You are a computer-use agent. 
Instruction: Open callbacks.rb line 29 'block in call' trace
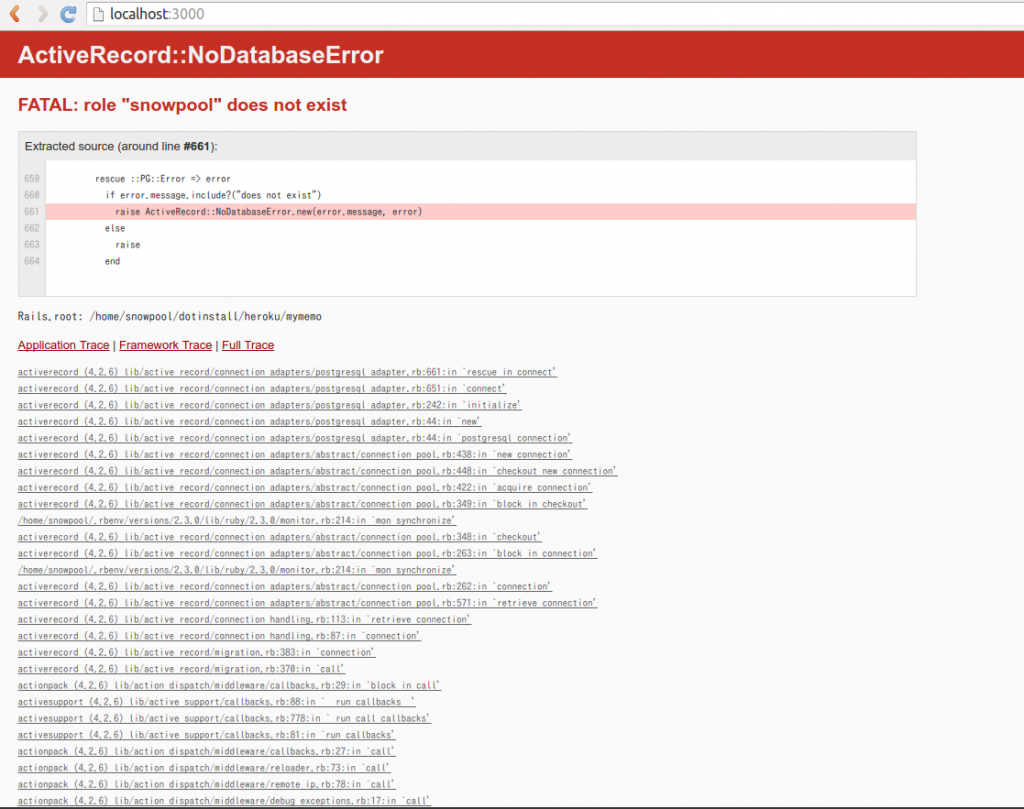coord(230,685)
